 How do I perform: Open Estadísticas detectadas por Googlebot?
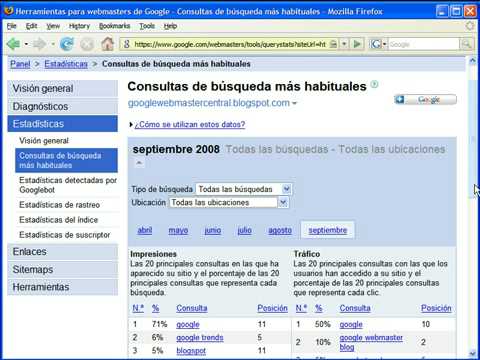click(68, 185)
